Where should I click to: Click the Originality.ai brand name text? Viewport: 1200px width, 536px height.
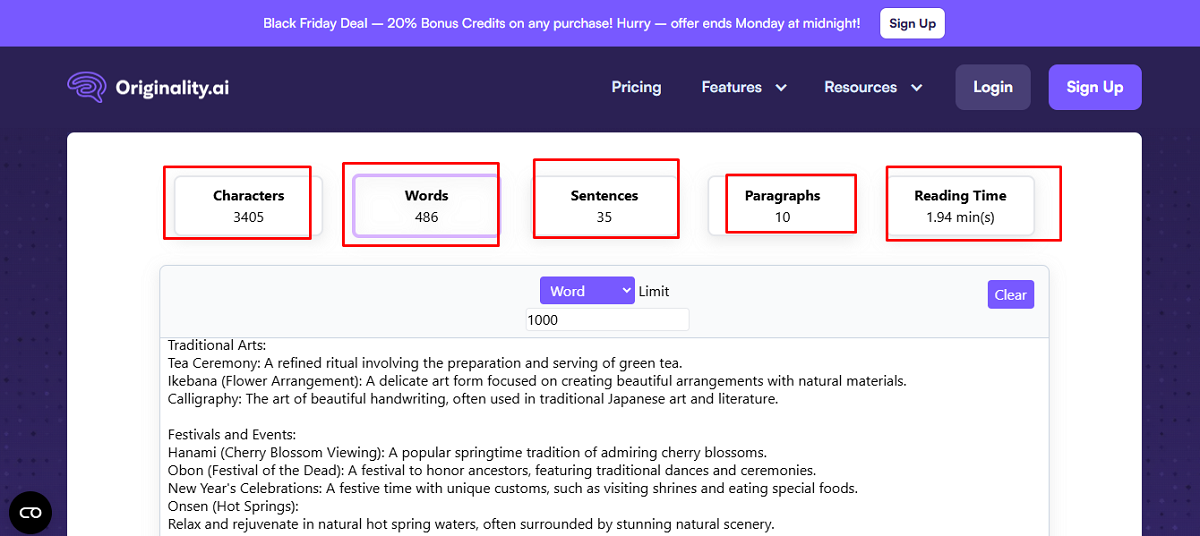tap(172, 88)
